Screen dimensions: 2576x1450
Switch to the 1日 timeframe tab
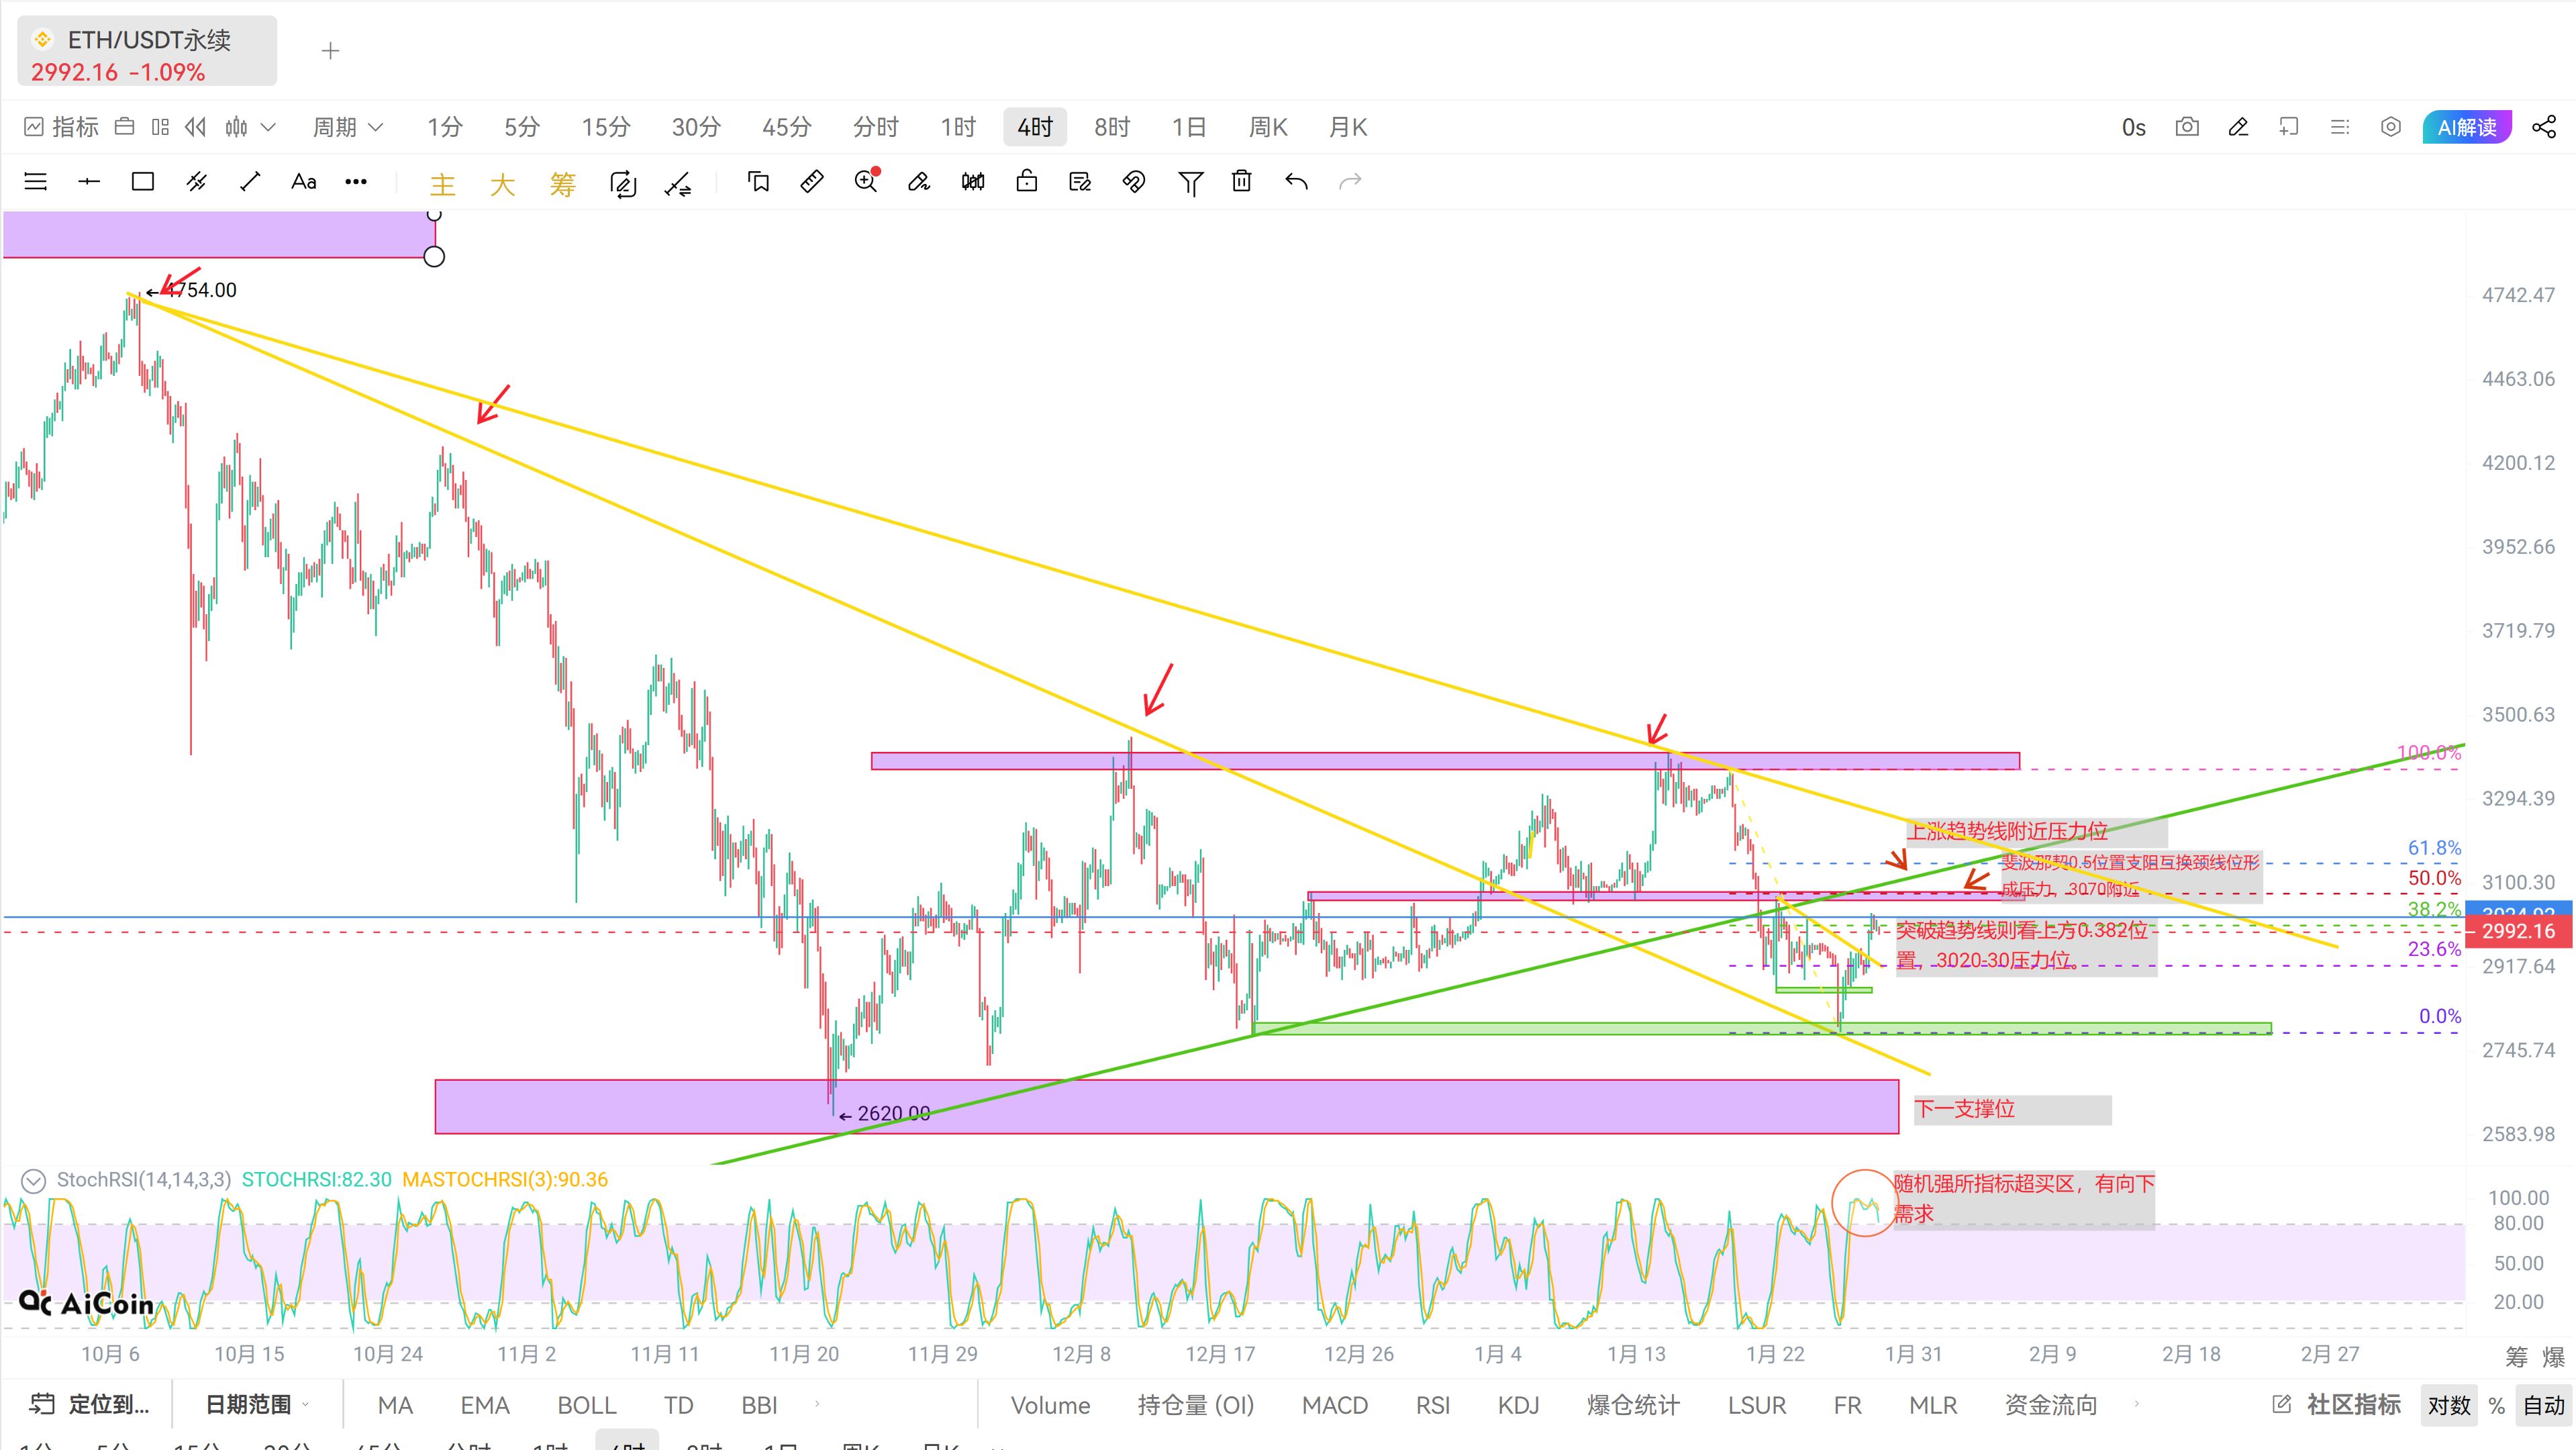1188,127
